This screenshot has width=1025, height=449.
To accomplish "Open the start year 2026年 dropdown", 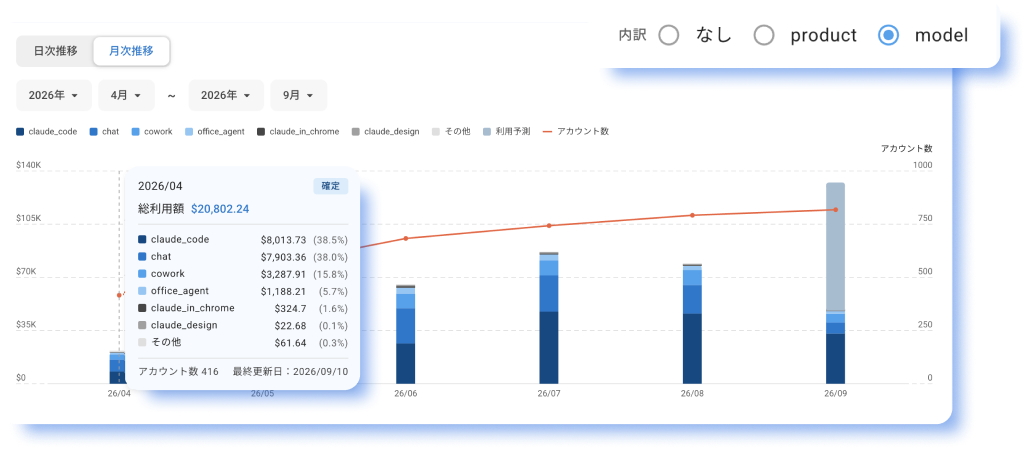I will point(54,95).
